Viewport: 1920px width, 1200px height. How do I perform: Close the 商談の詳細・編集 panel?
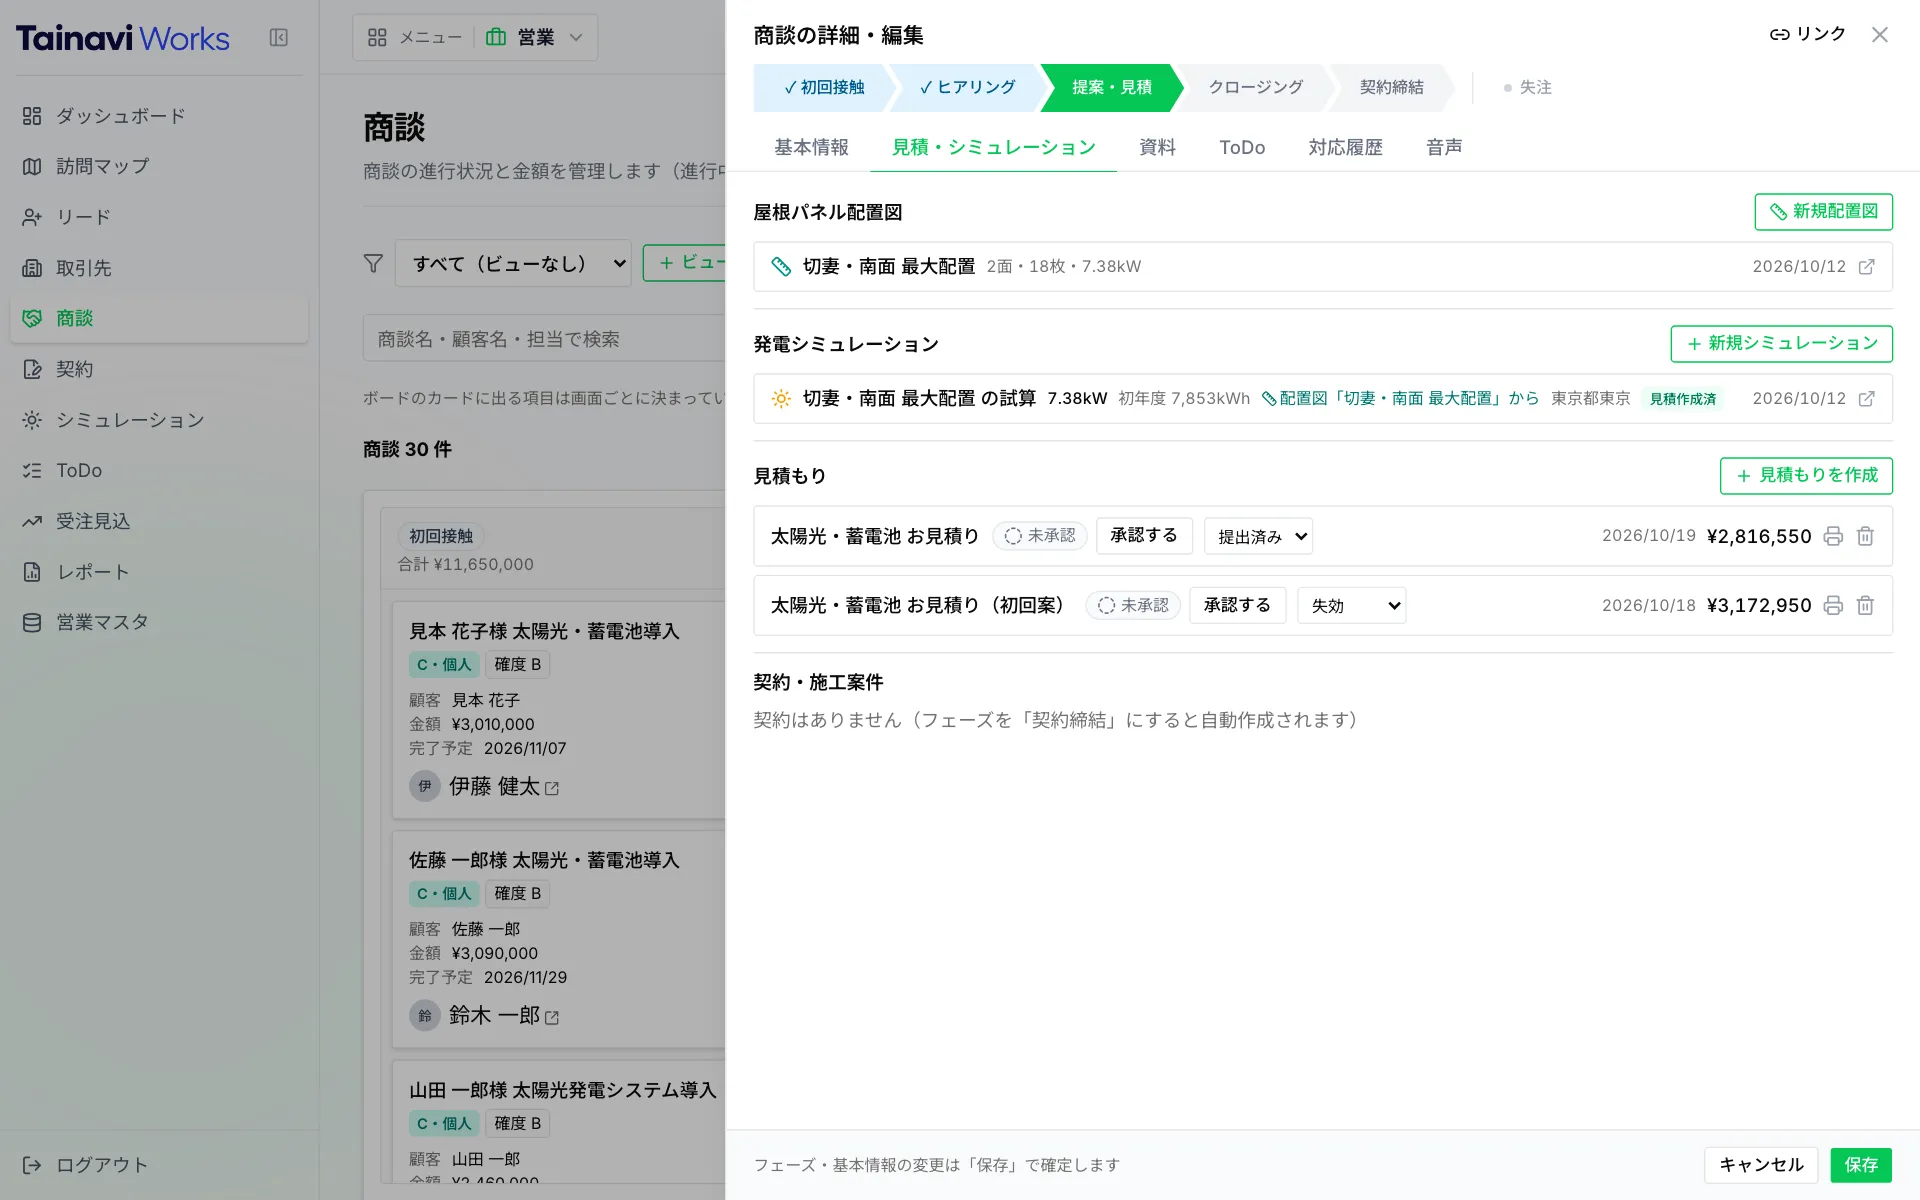pyautogui.click(x=1880, y=35)
